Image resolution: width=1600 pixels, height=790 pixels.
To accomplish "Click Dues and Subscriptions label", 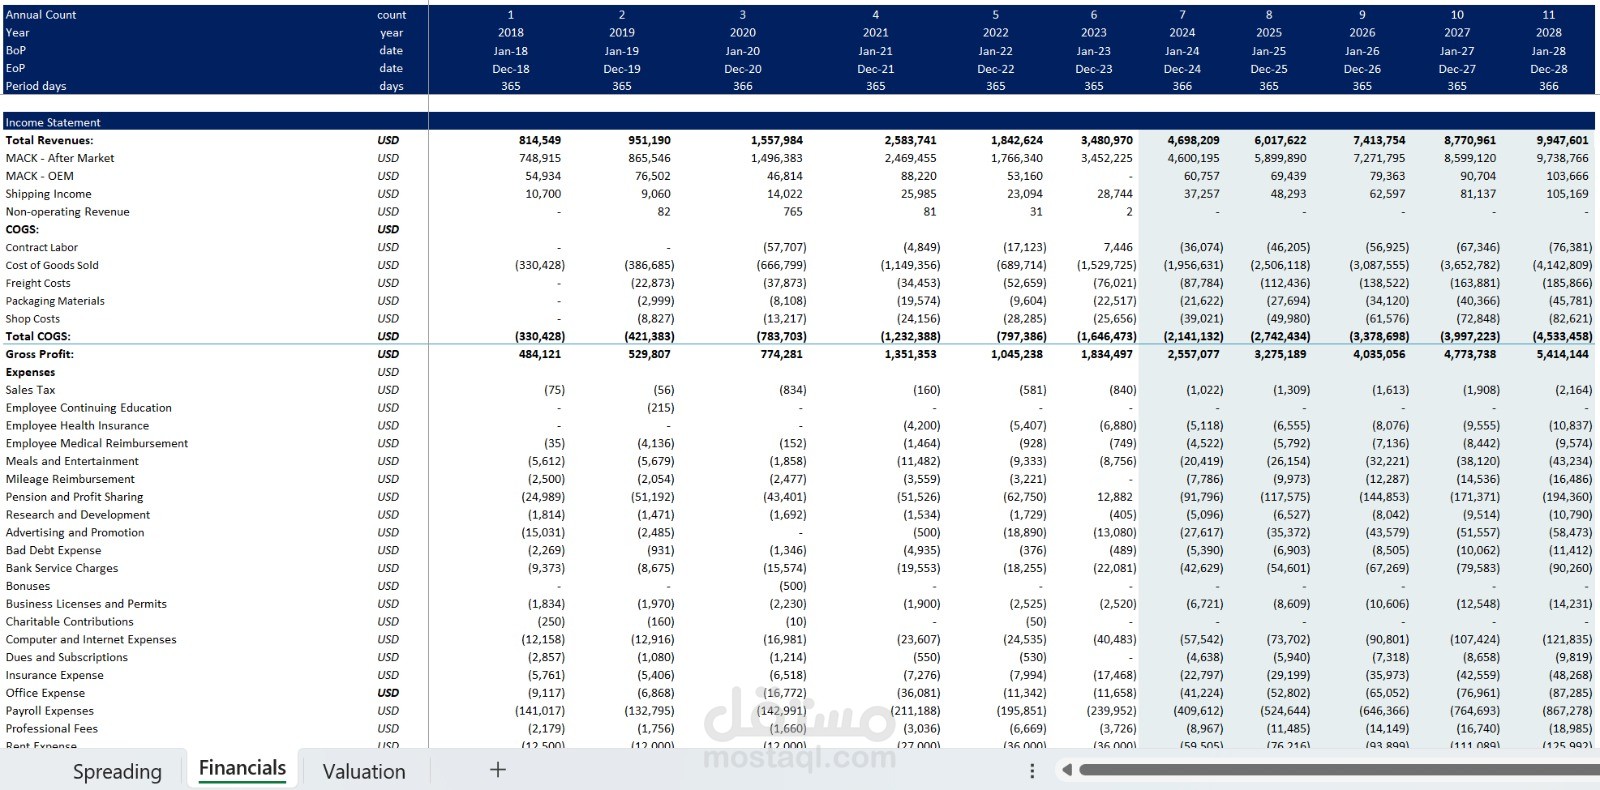I will 67,657.
